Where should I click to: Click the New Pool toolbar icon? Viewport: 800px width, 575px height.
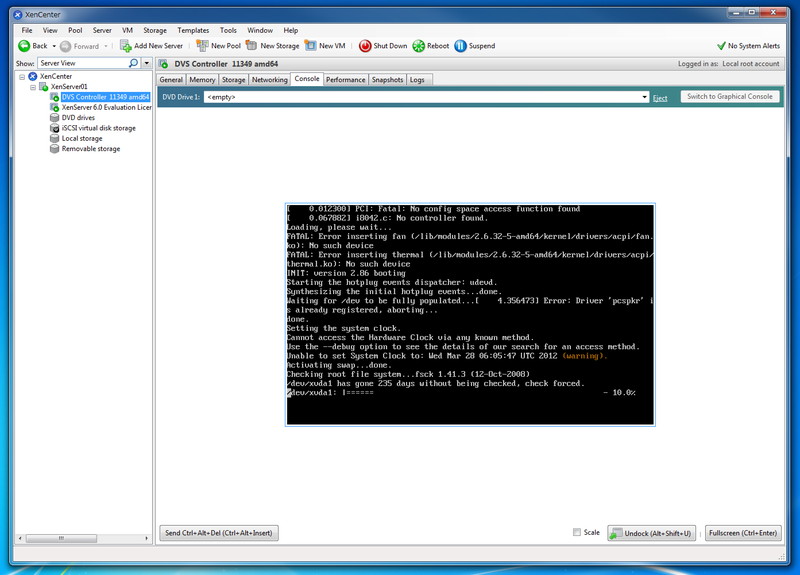[203, 46]
